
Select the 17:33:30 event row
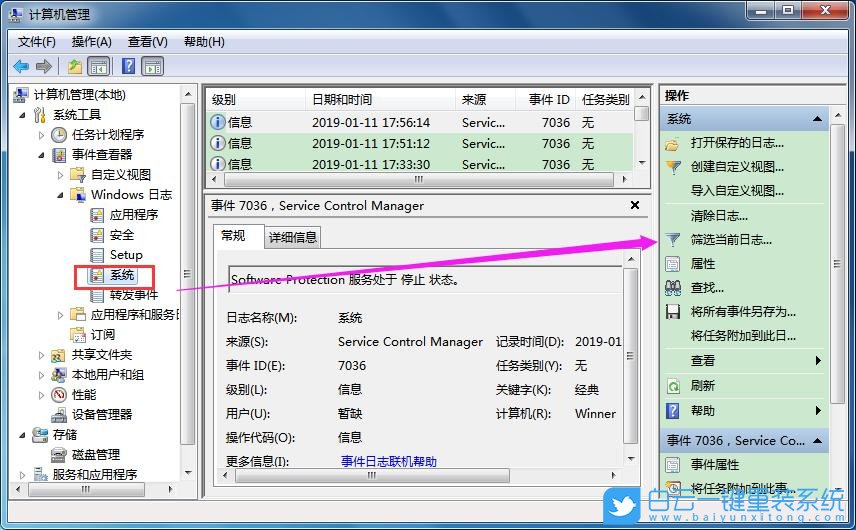click(x=419, y=164)
